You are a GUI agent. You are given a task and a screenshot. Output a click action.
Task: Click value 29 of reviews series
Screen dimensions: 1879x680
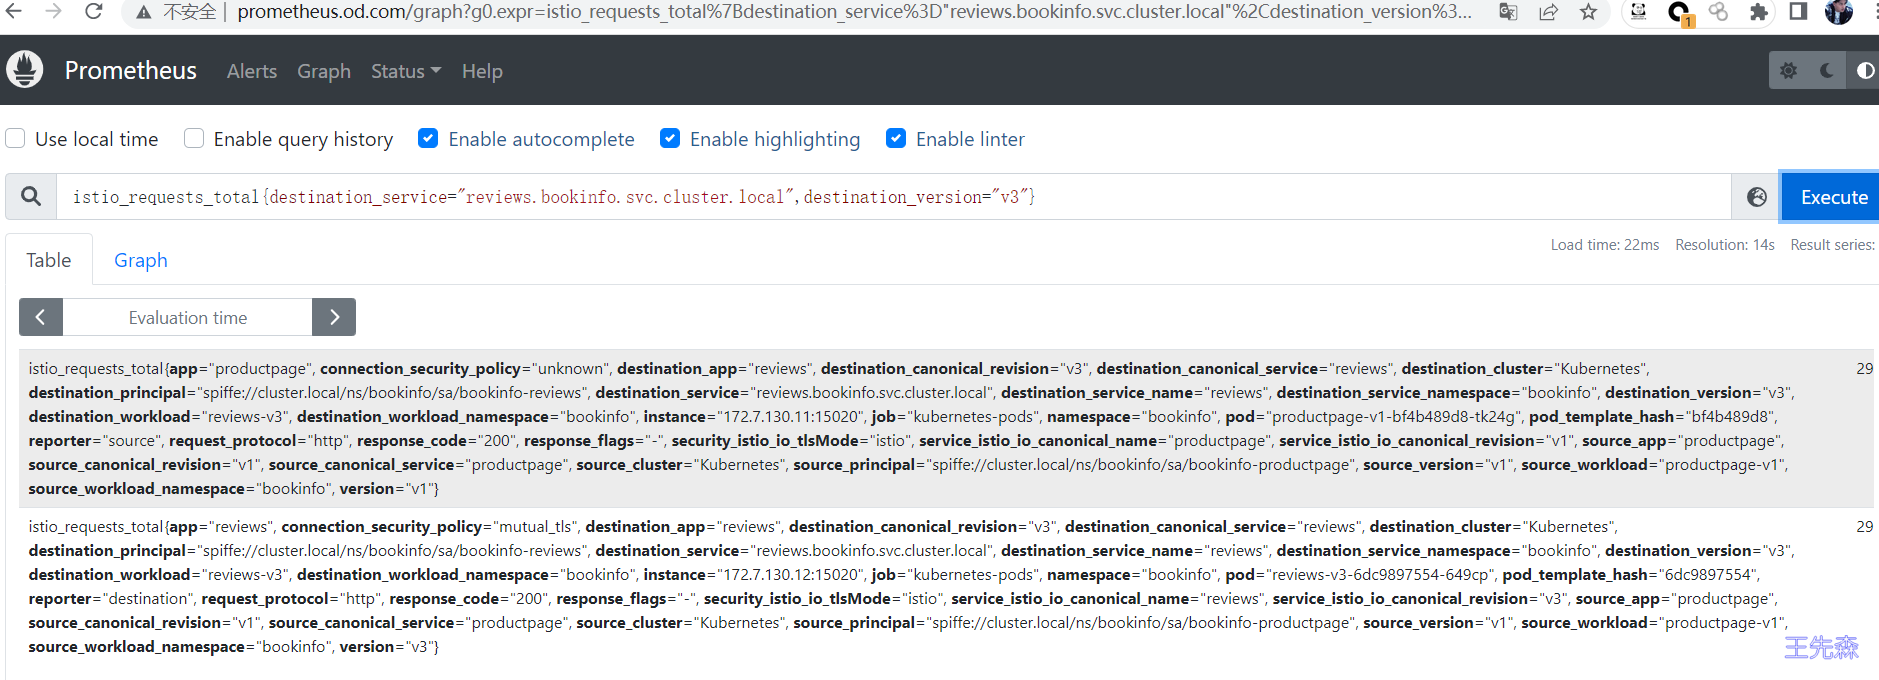tap(1864, 526)
